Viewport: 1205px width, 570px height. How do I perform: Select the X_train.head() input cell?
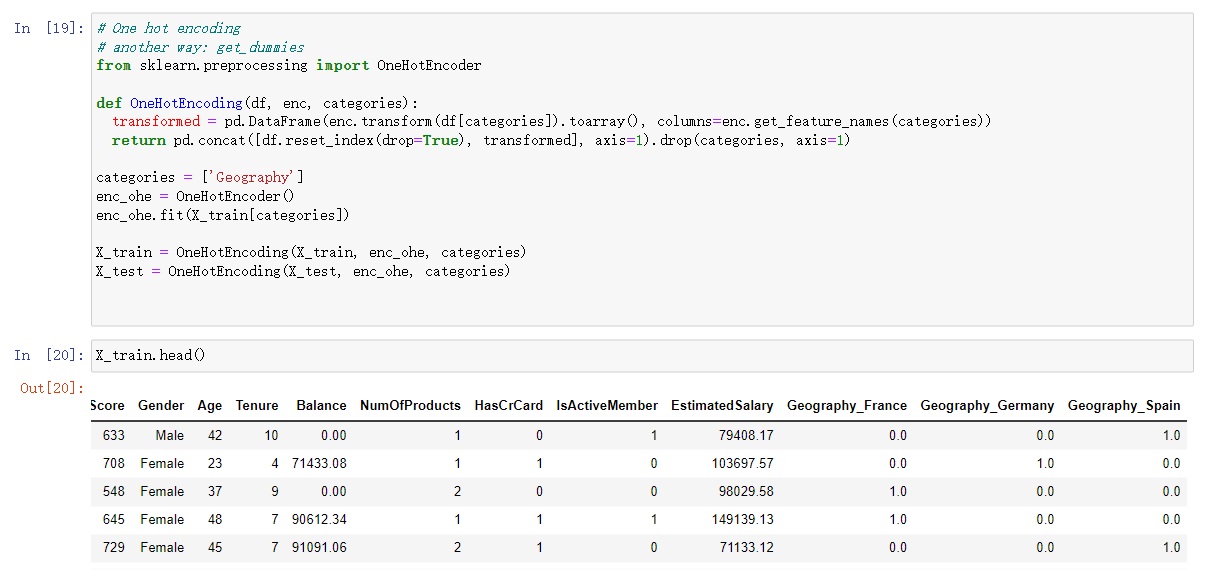641,356
